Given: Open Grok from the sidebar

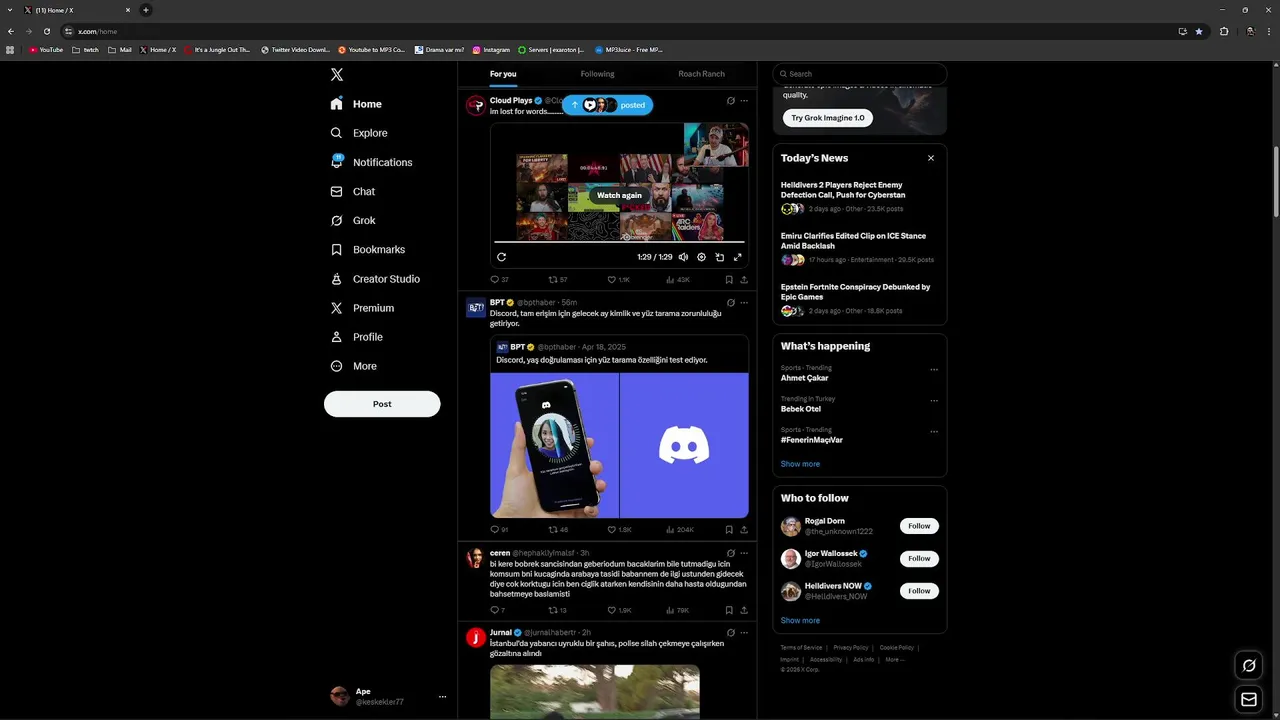Looking at the screenshot, I should click(353, 220).
